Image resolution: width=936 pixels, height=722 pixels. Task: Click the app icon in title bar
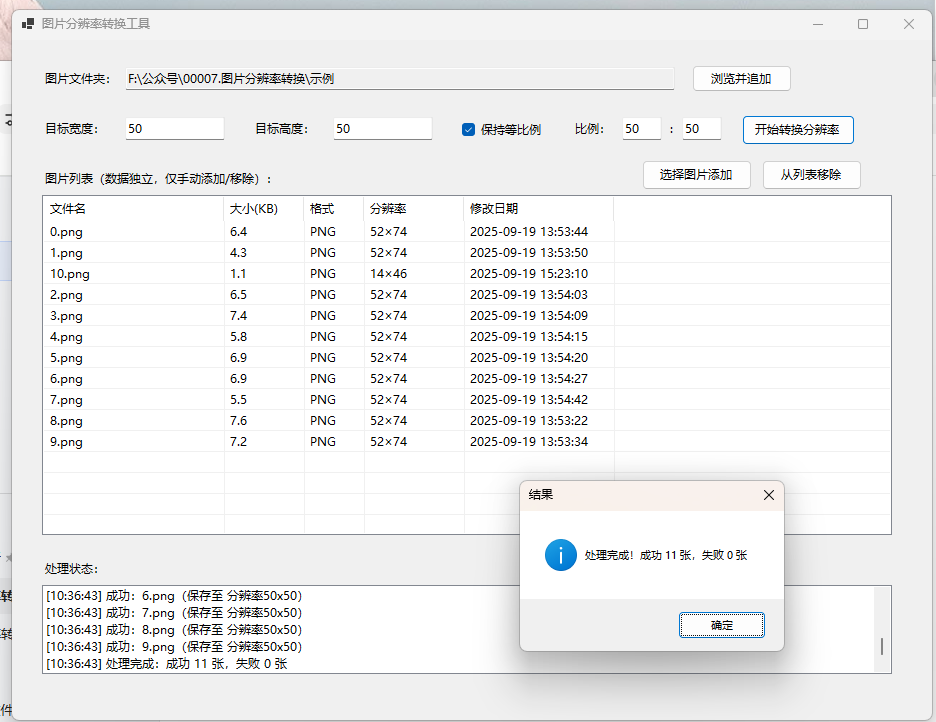(x=27, y=24)
